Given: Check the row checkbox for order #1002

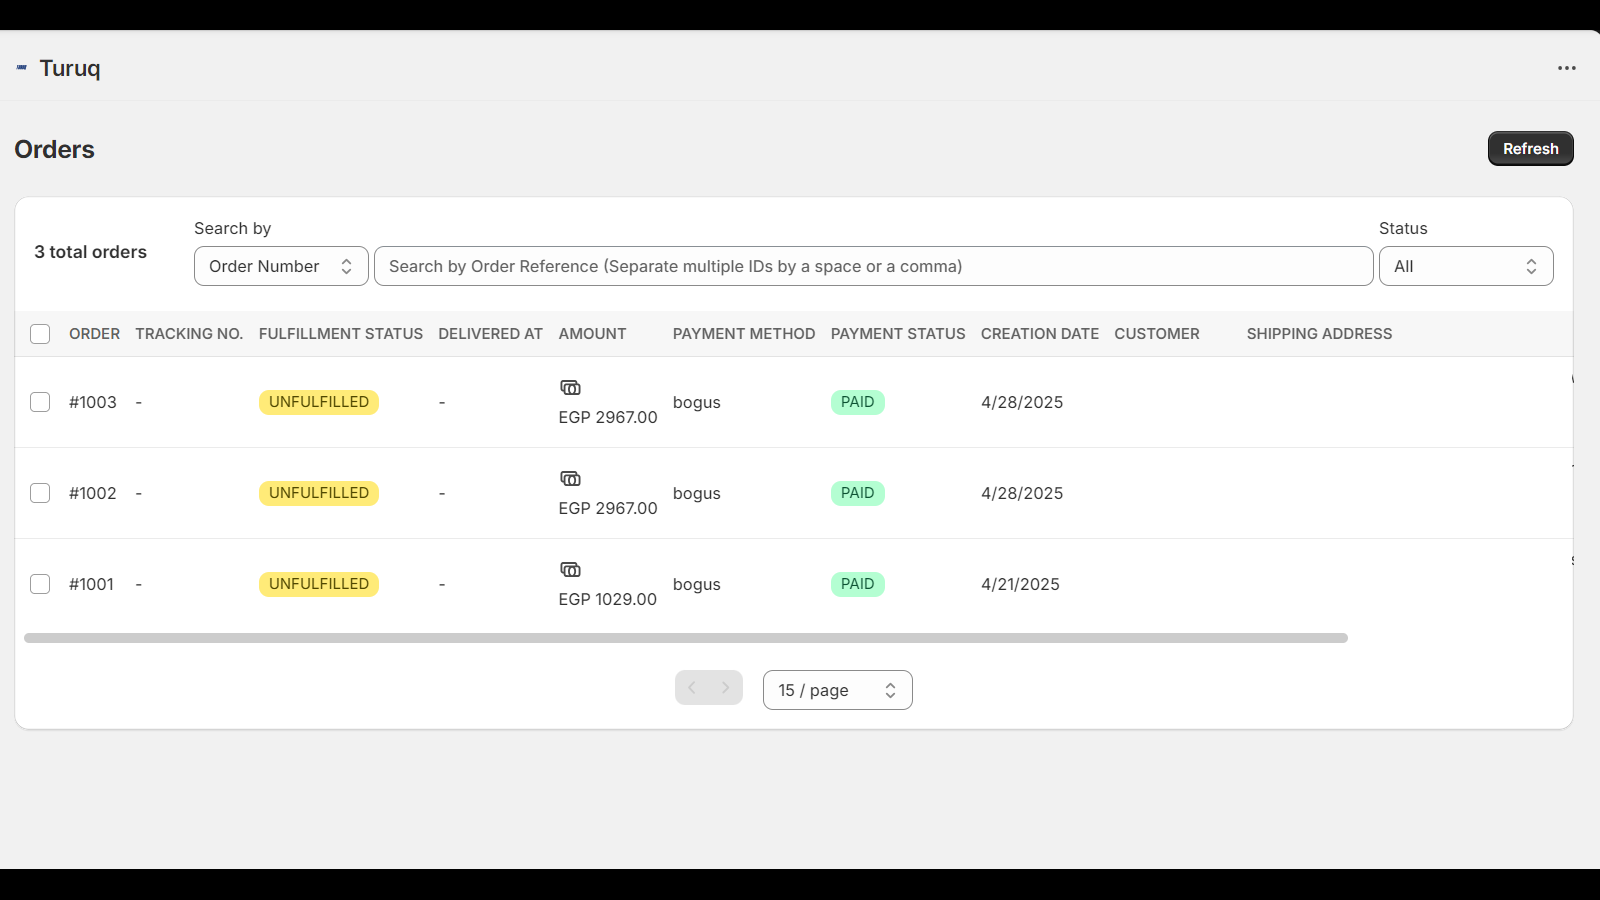Looking at the screenshot, I should pos(40,493).
